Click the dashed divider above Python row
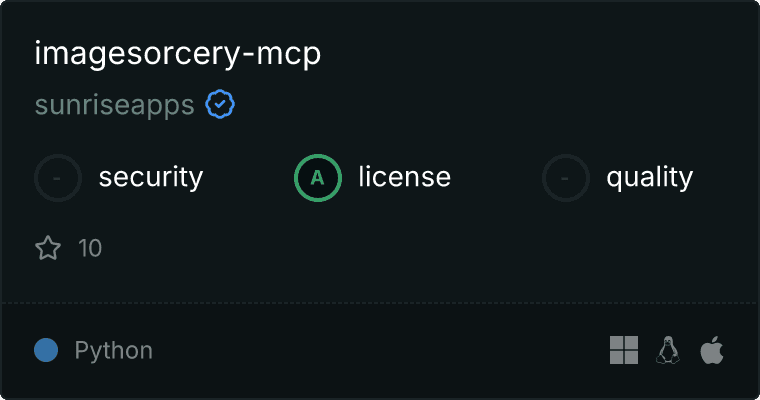The height and width of the screenshot is (400, 760). tap(380, 303)
